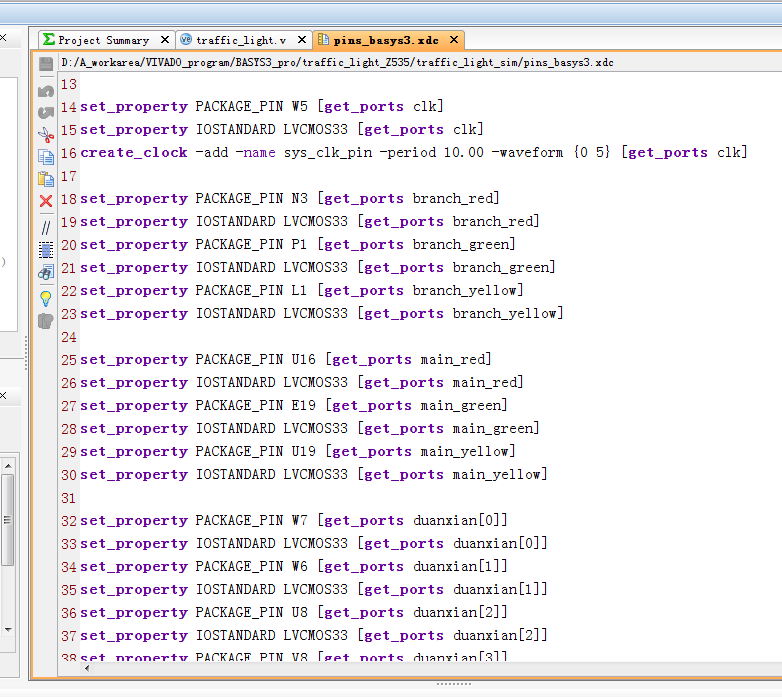Copy selected text using the toolbar
Screen dimensions: 782x697
coord(46,157)
